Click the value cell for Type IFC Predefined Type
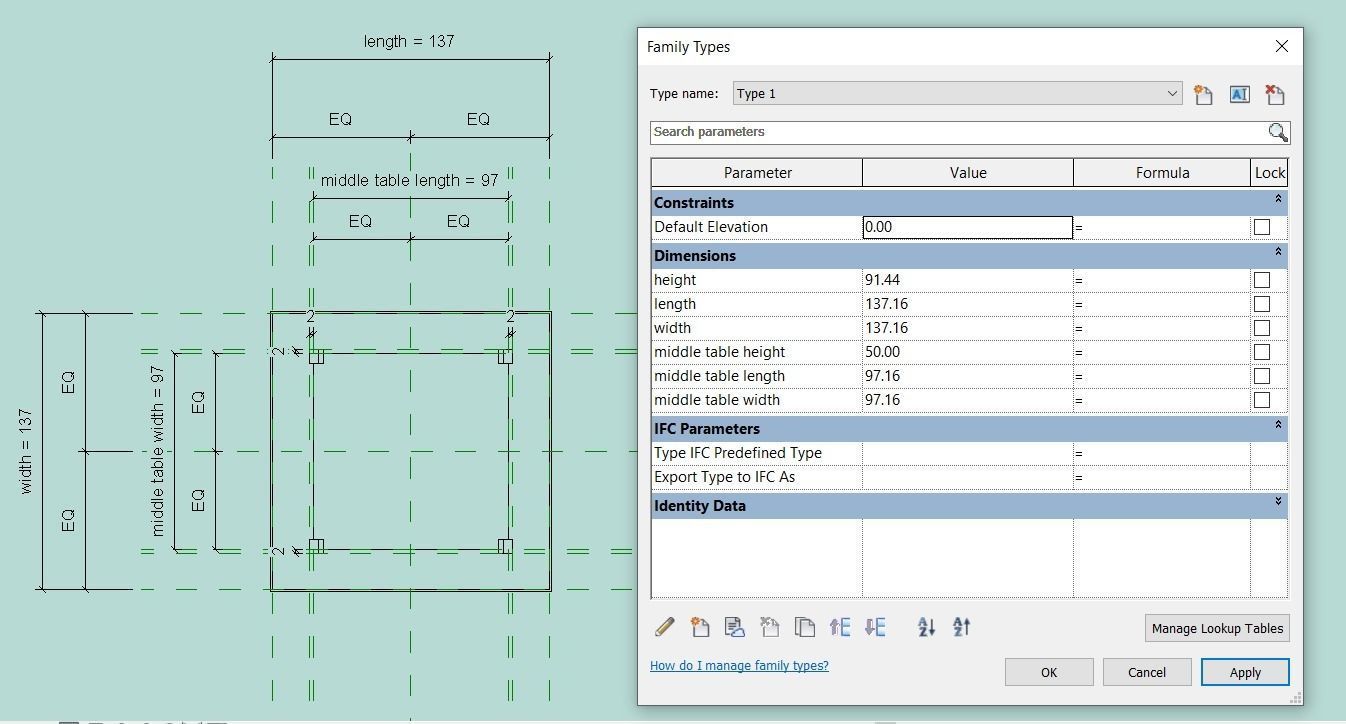Screen dimensions: 1346x724 point(968,453)
